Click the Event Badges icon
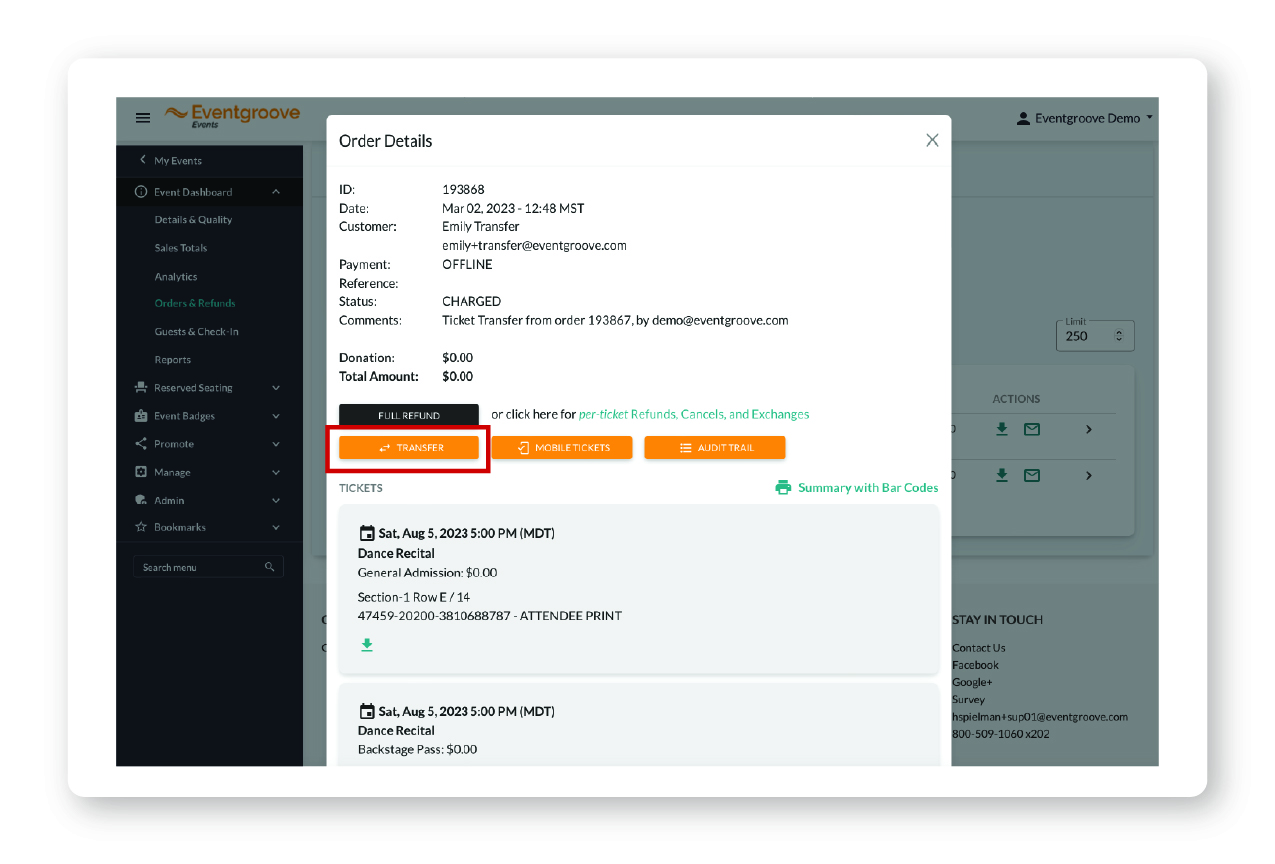 pos(141,416)
